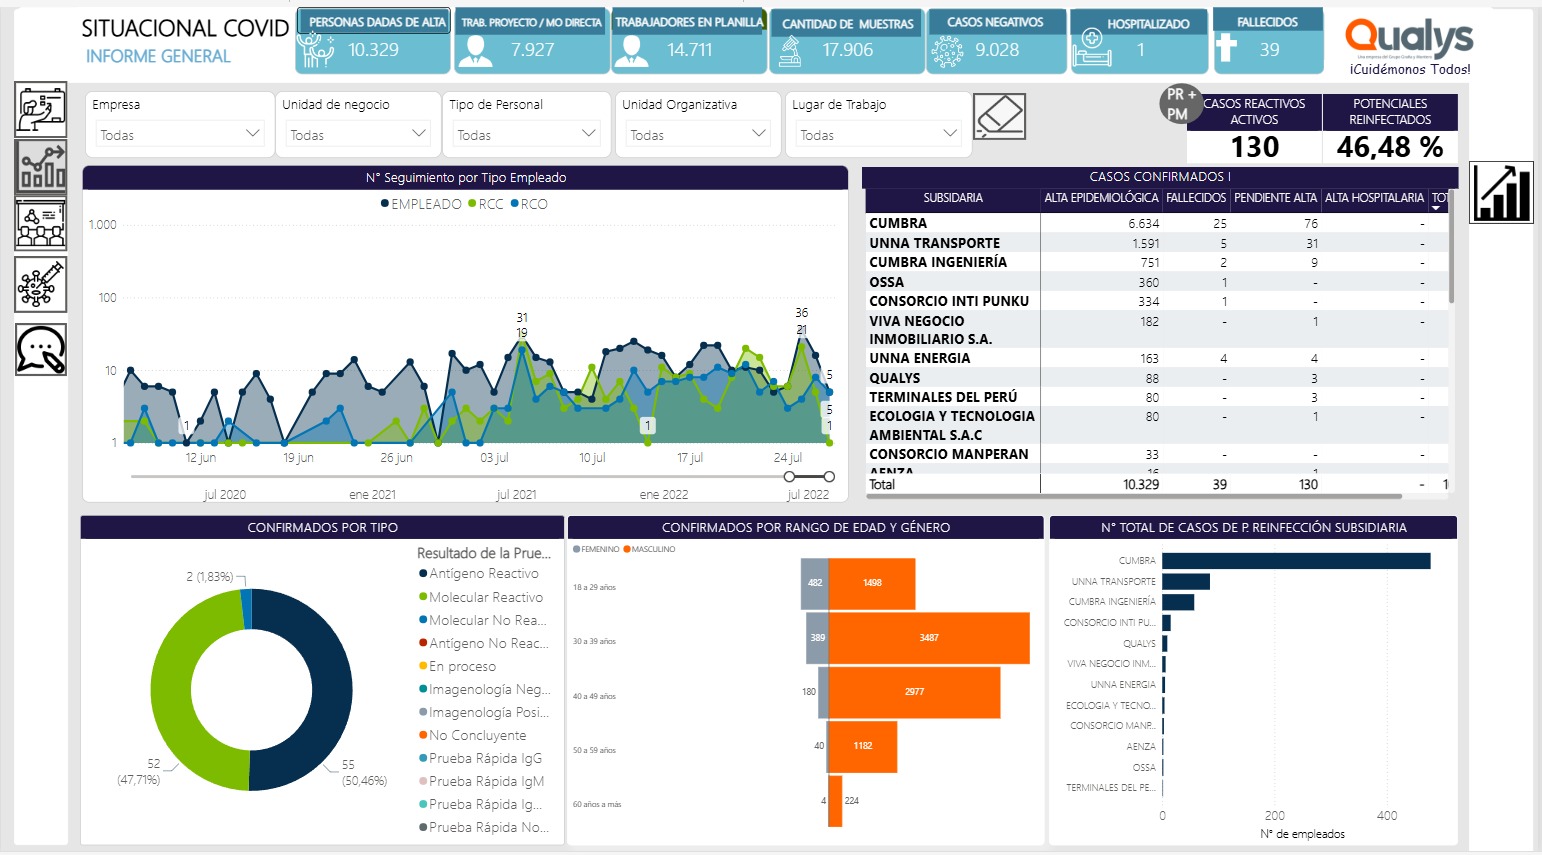Select the PERSONAS DADAS DE ALTA card
This screenshot has width=1542, height=855.
coord(373,40)
